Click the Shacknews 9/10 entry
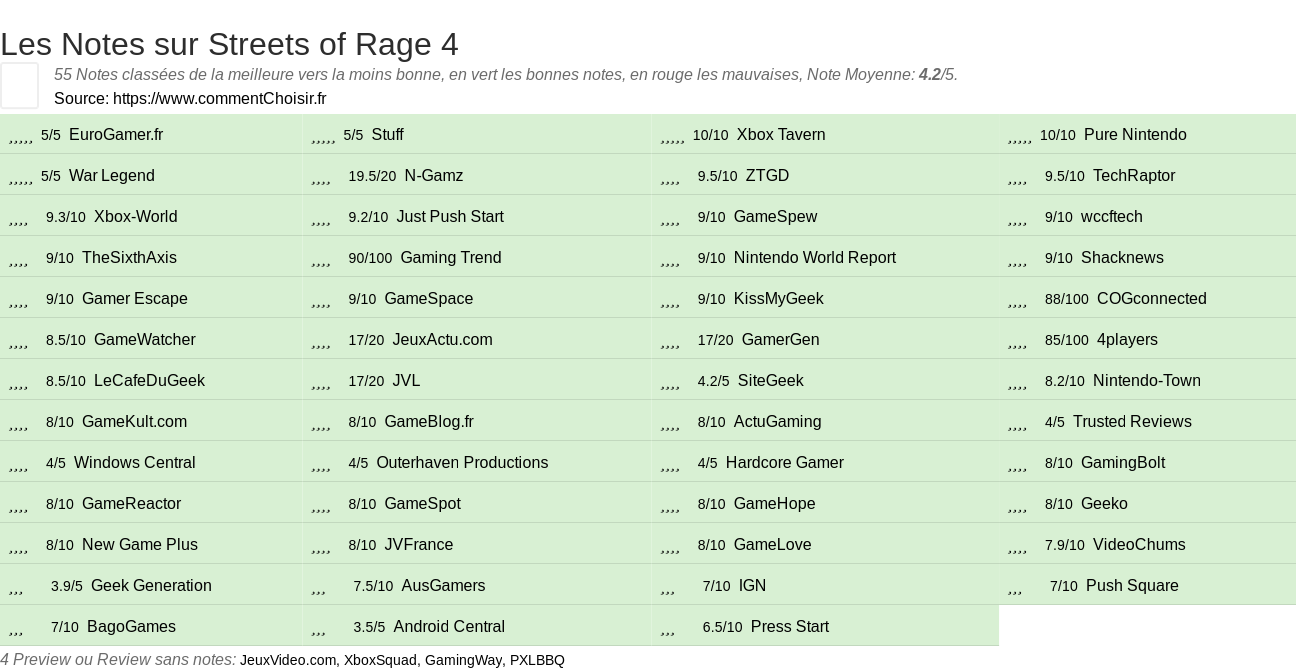The width and height of the screenshot is (1296, 671). point(1148,257)
